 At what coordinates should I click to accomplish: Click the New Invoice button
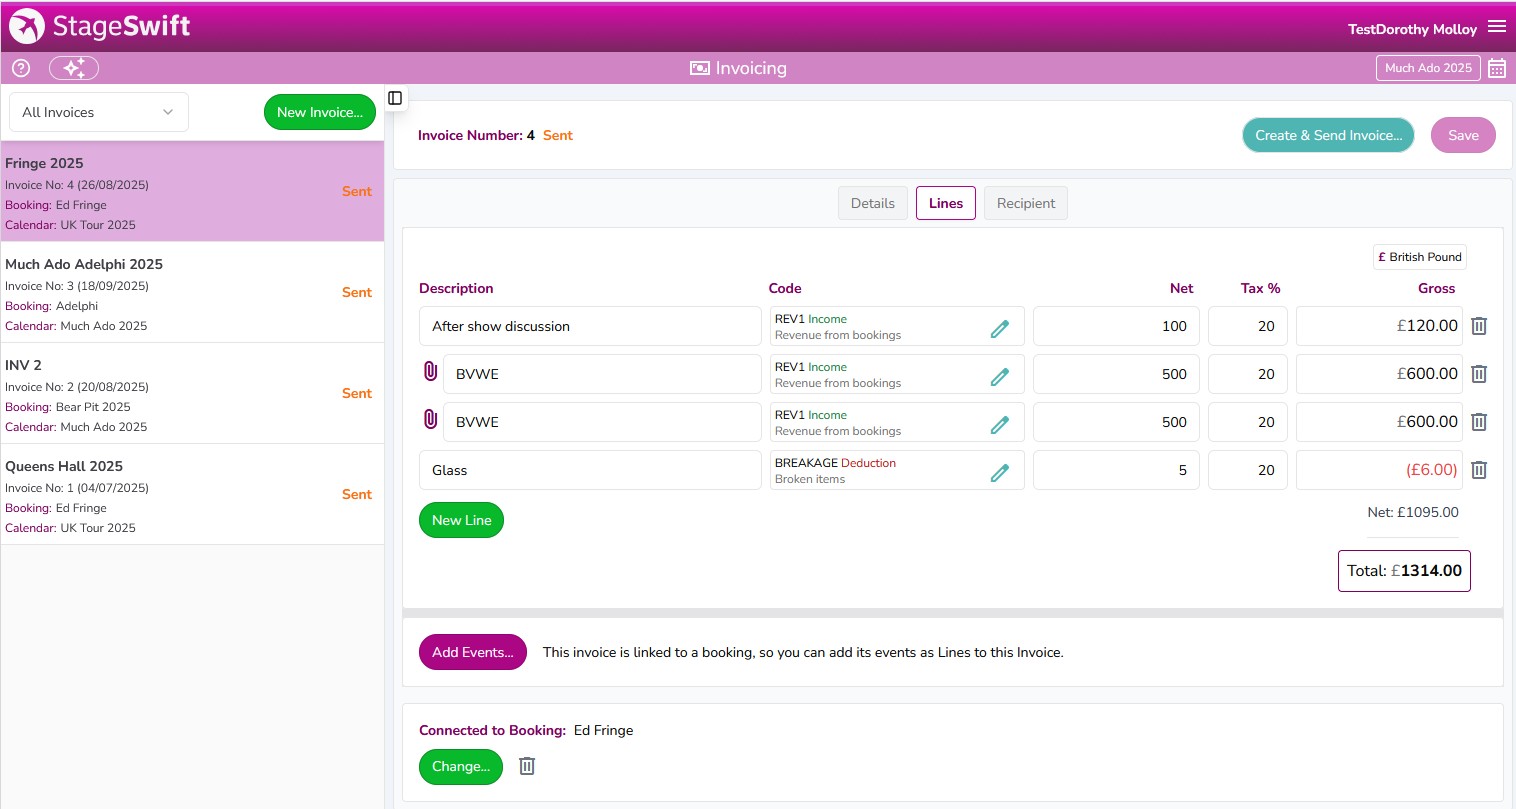pyautogui.click(x=320, y=112)
